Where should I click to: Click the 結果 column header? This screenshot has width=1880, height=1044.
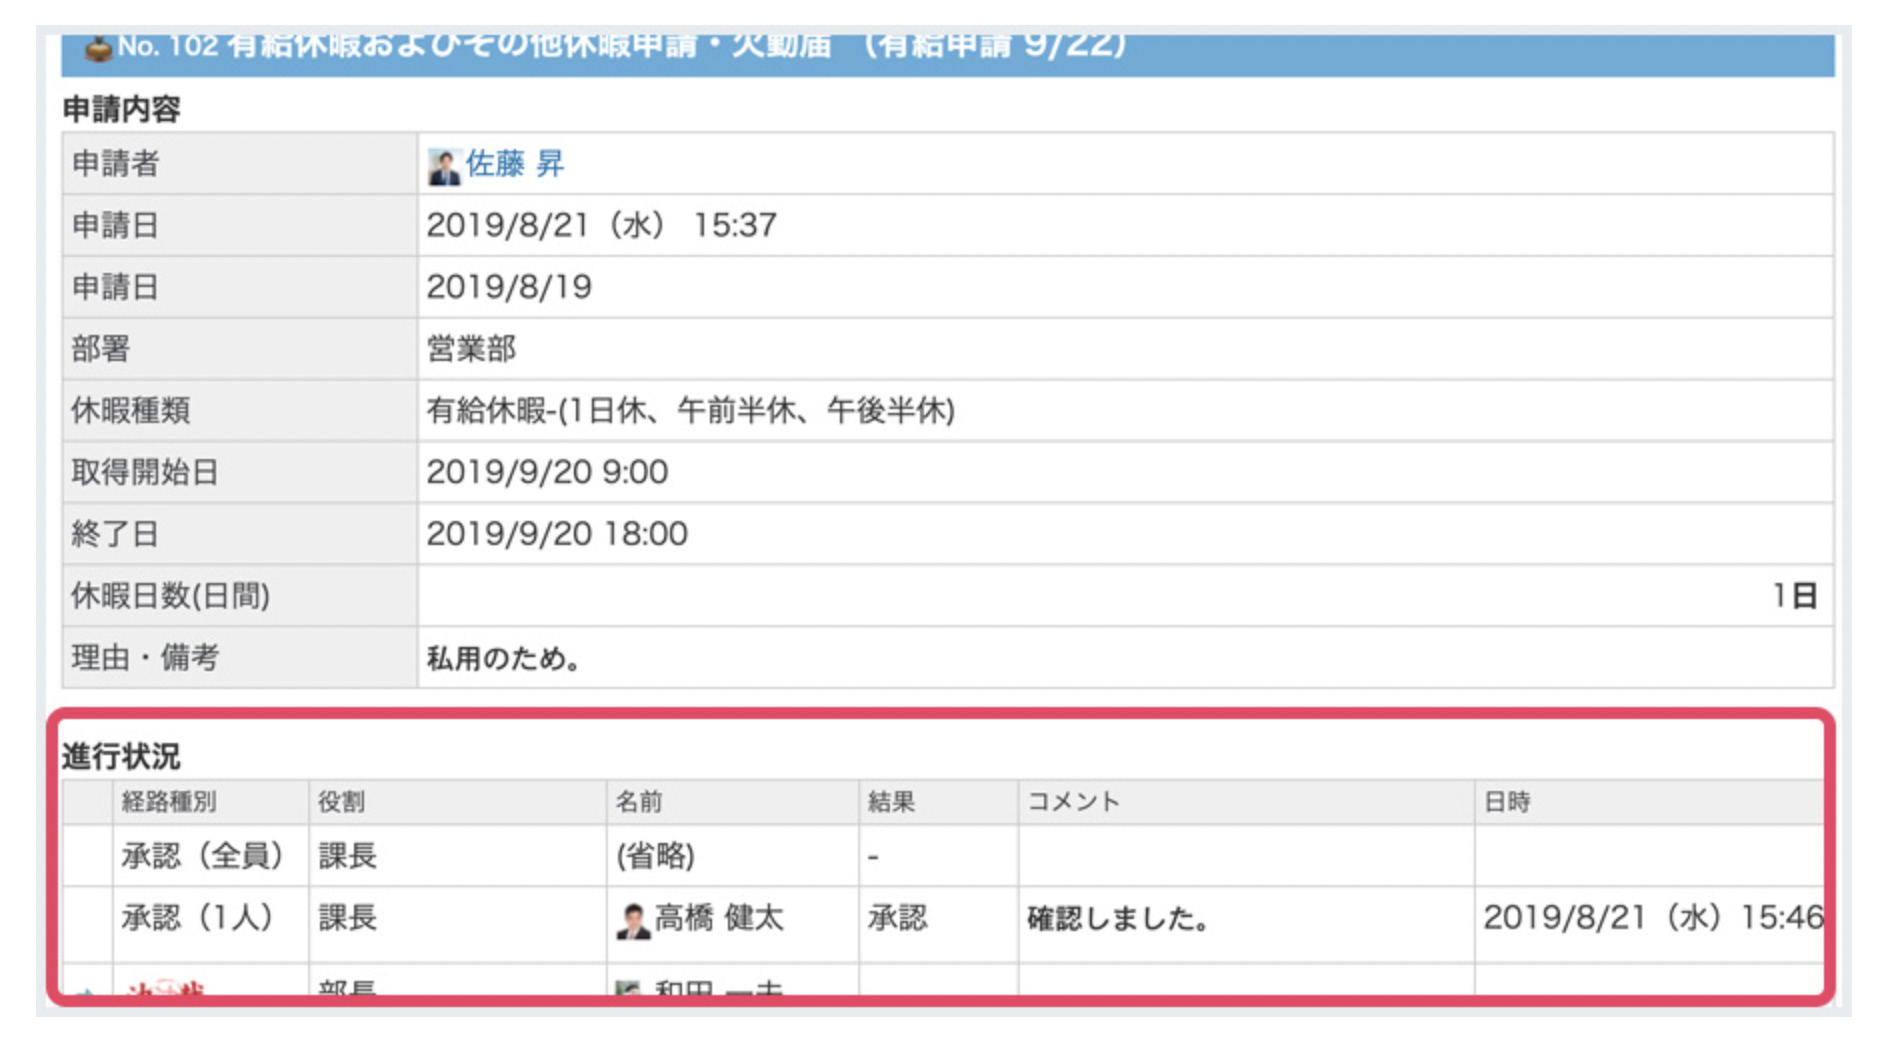click(x=891, y=802)
